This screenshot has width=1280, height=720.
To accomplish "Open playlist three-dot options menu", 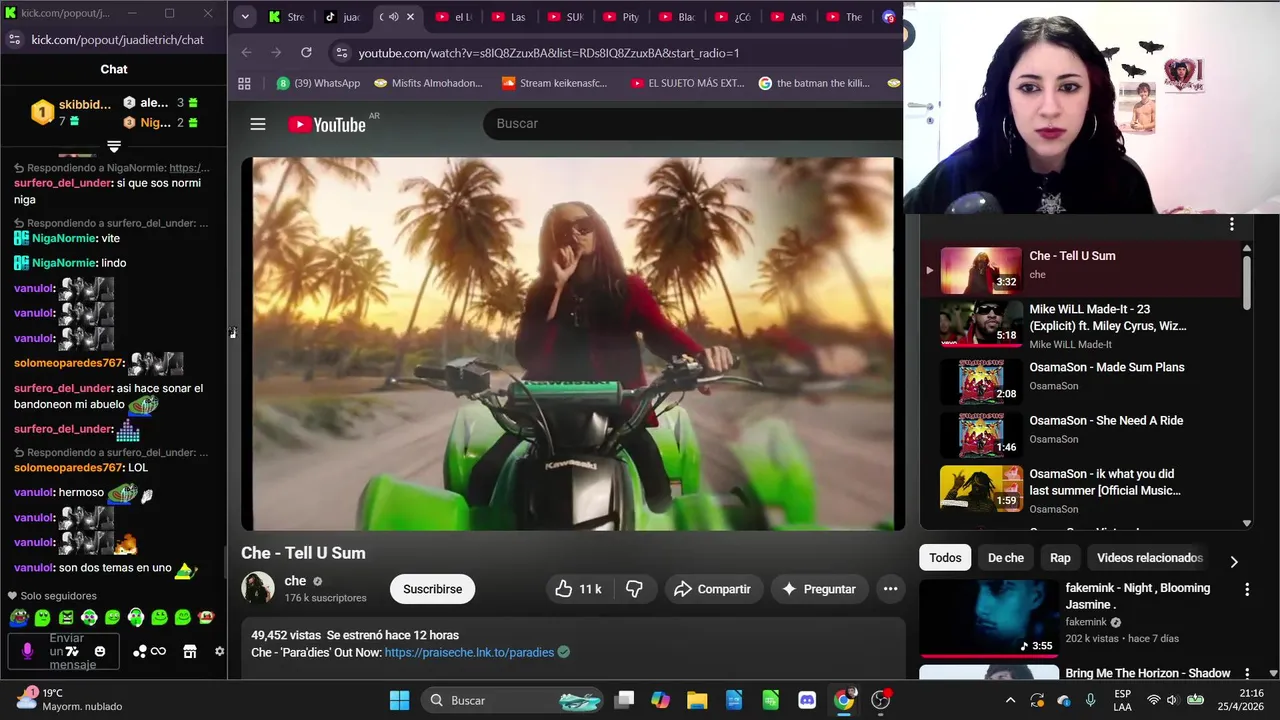I will (x=1232, y=224).
